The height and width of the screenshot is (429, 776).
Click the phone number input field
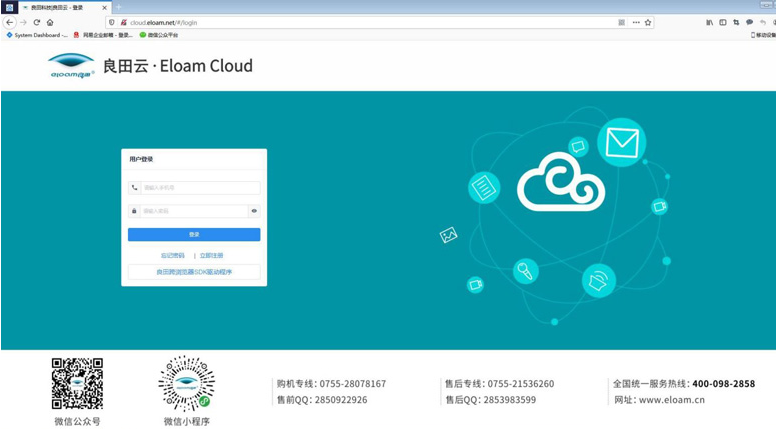click(x=200, y=188)
